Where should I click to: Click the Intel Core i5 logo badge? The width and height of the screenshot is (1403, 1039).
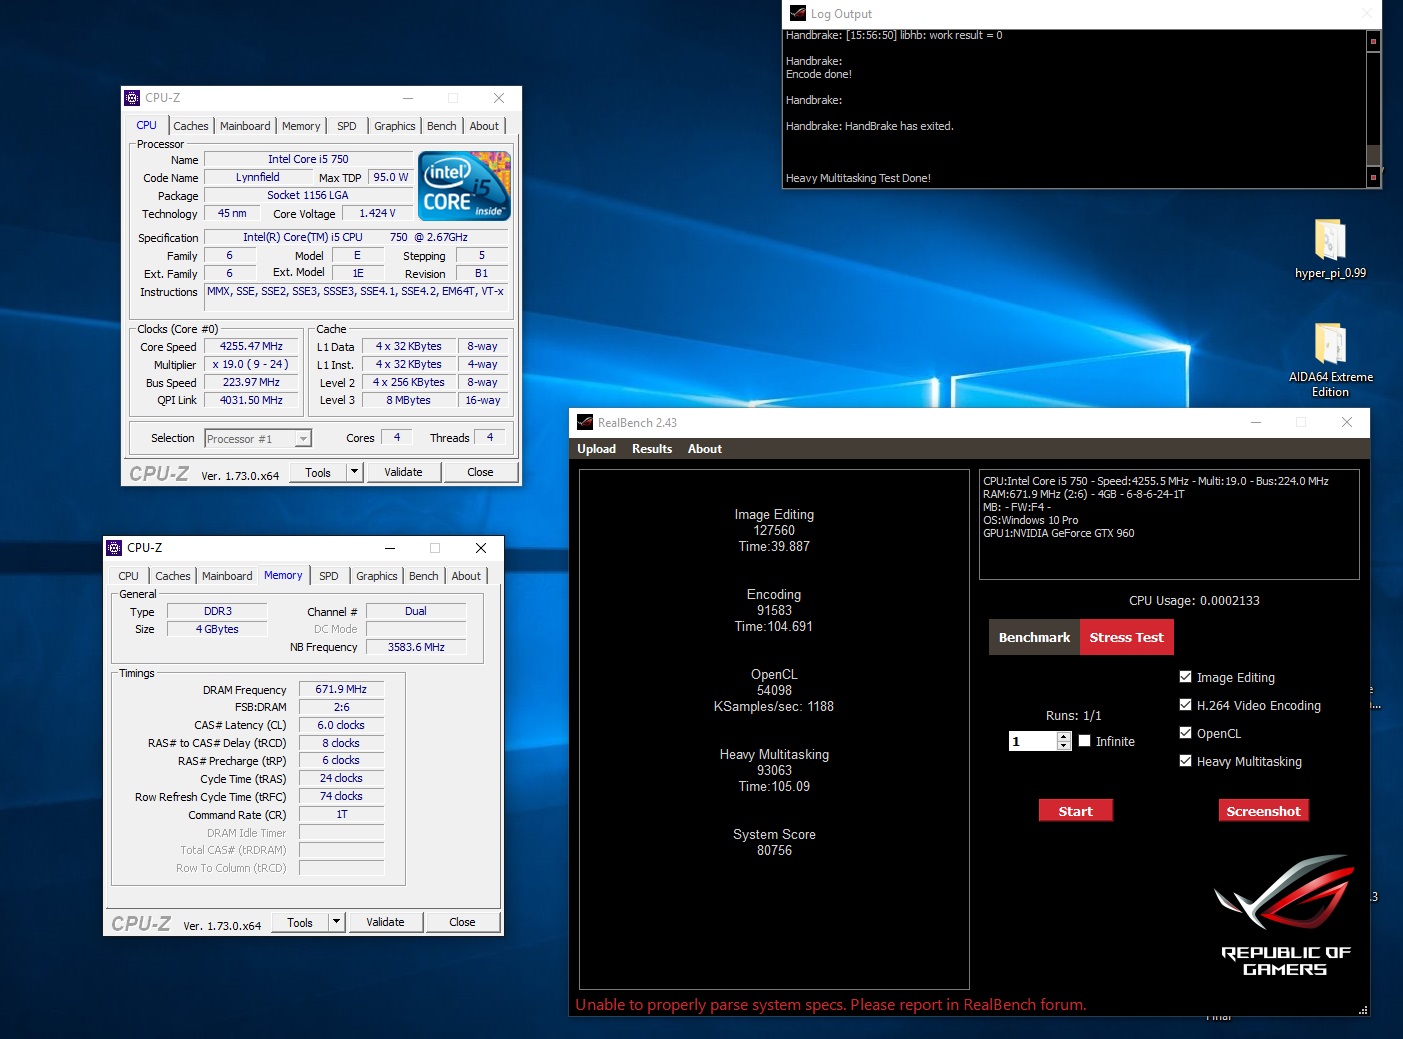(464, 186)
